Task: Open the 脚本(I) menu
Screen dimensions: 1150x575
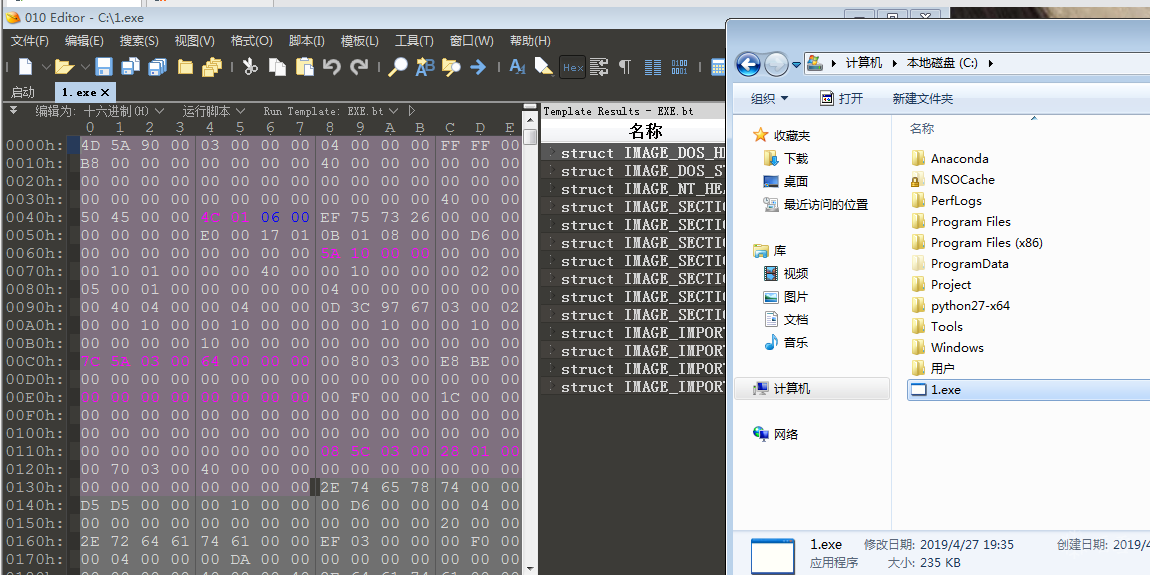Action: pos(307,41)
